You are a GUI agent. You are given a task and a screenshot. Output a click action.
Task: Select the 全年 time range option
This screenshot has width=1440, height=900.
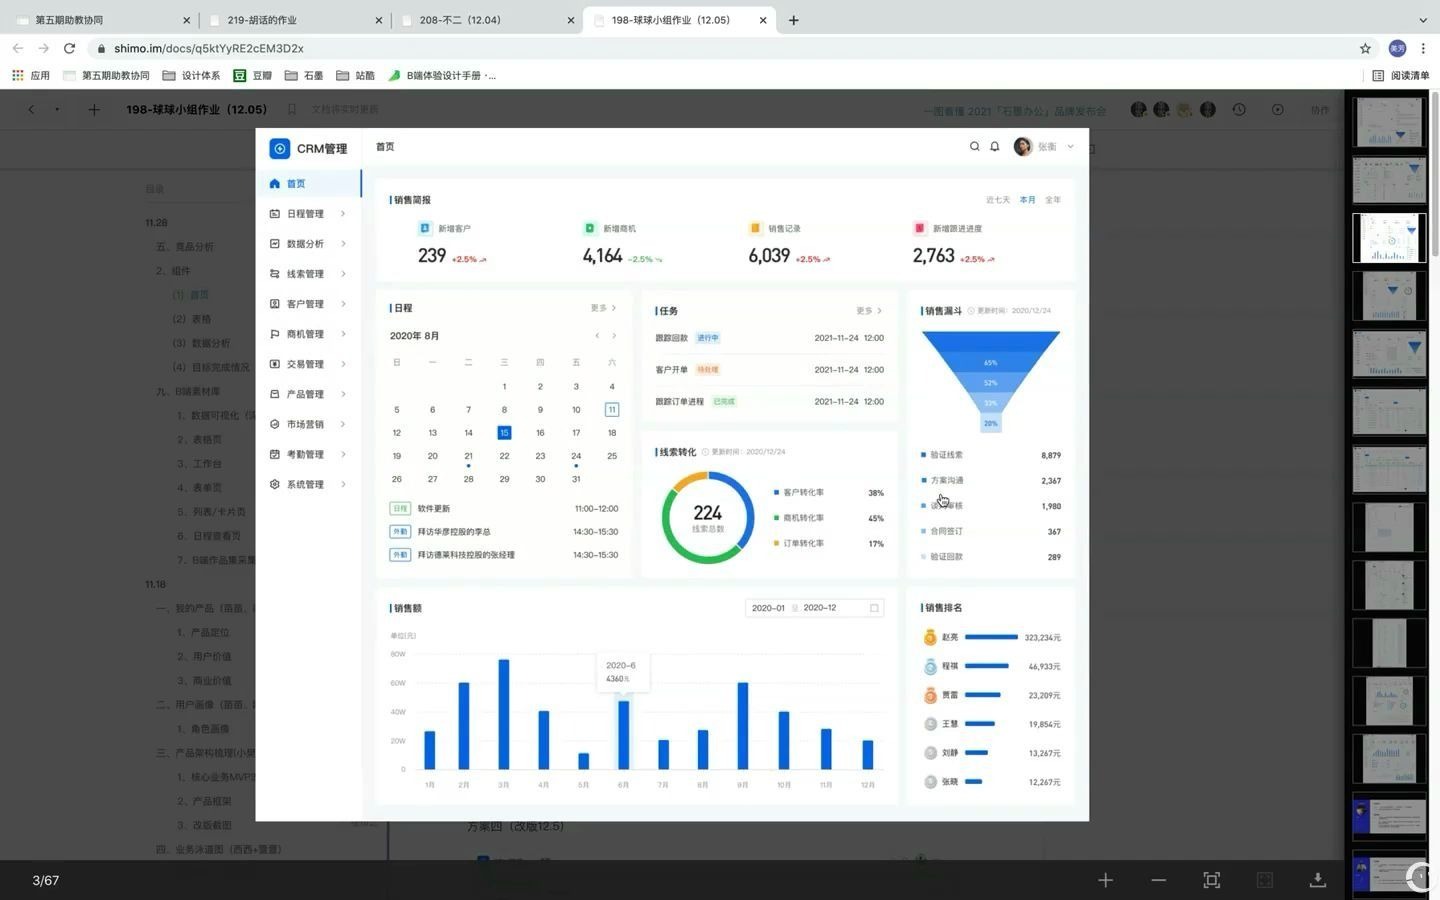coord(1053,200)
